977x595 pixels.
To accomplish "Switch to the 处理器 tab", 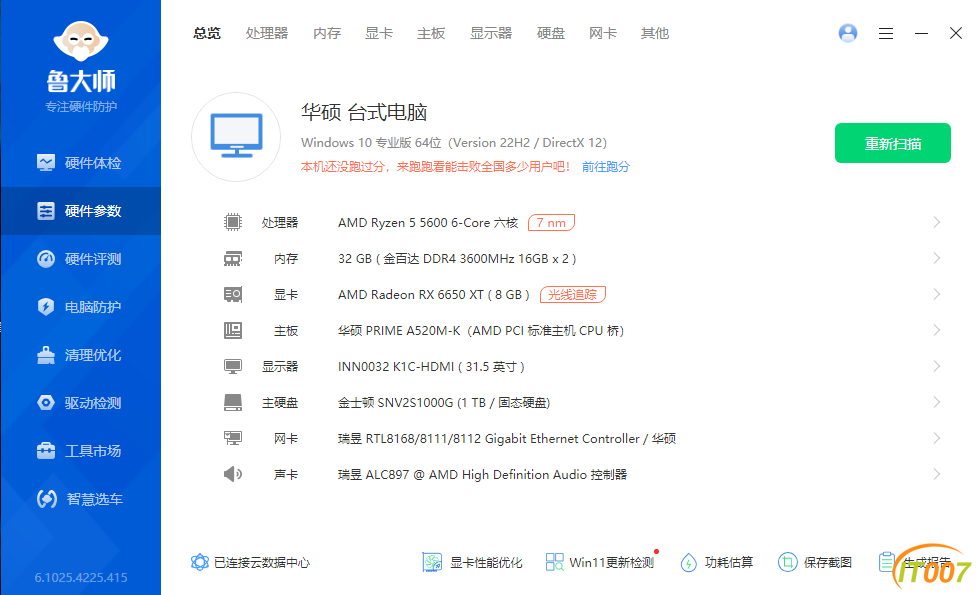I will 267,34.
